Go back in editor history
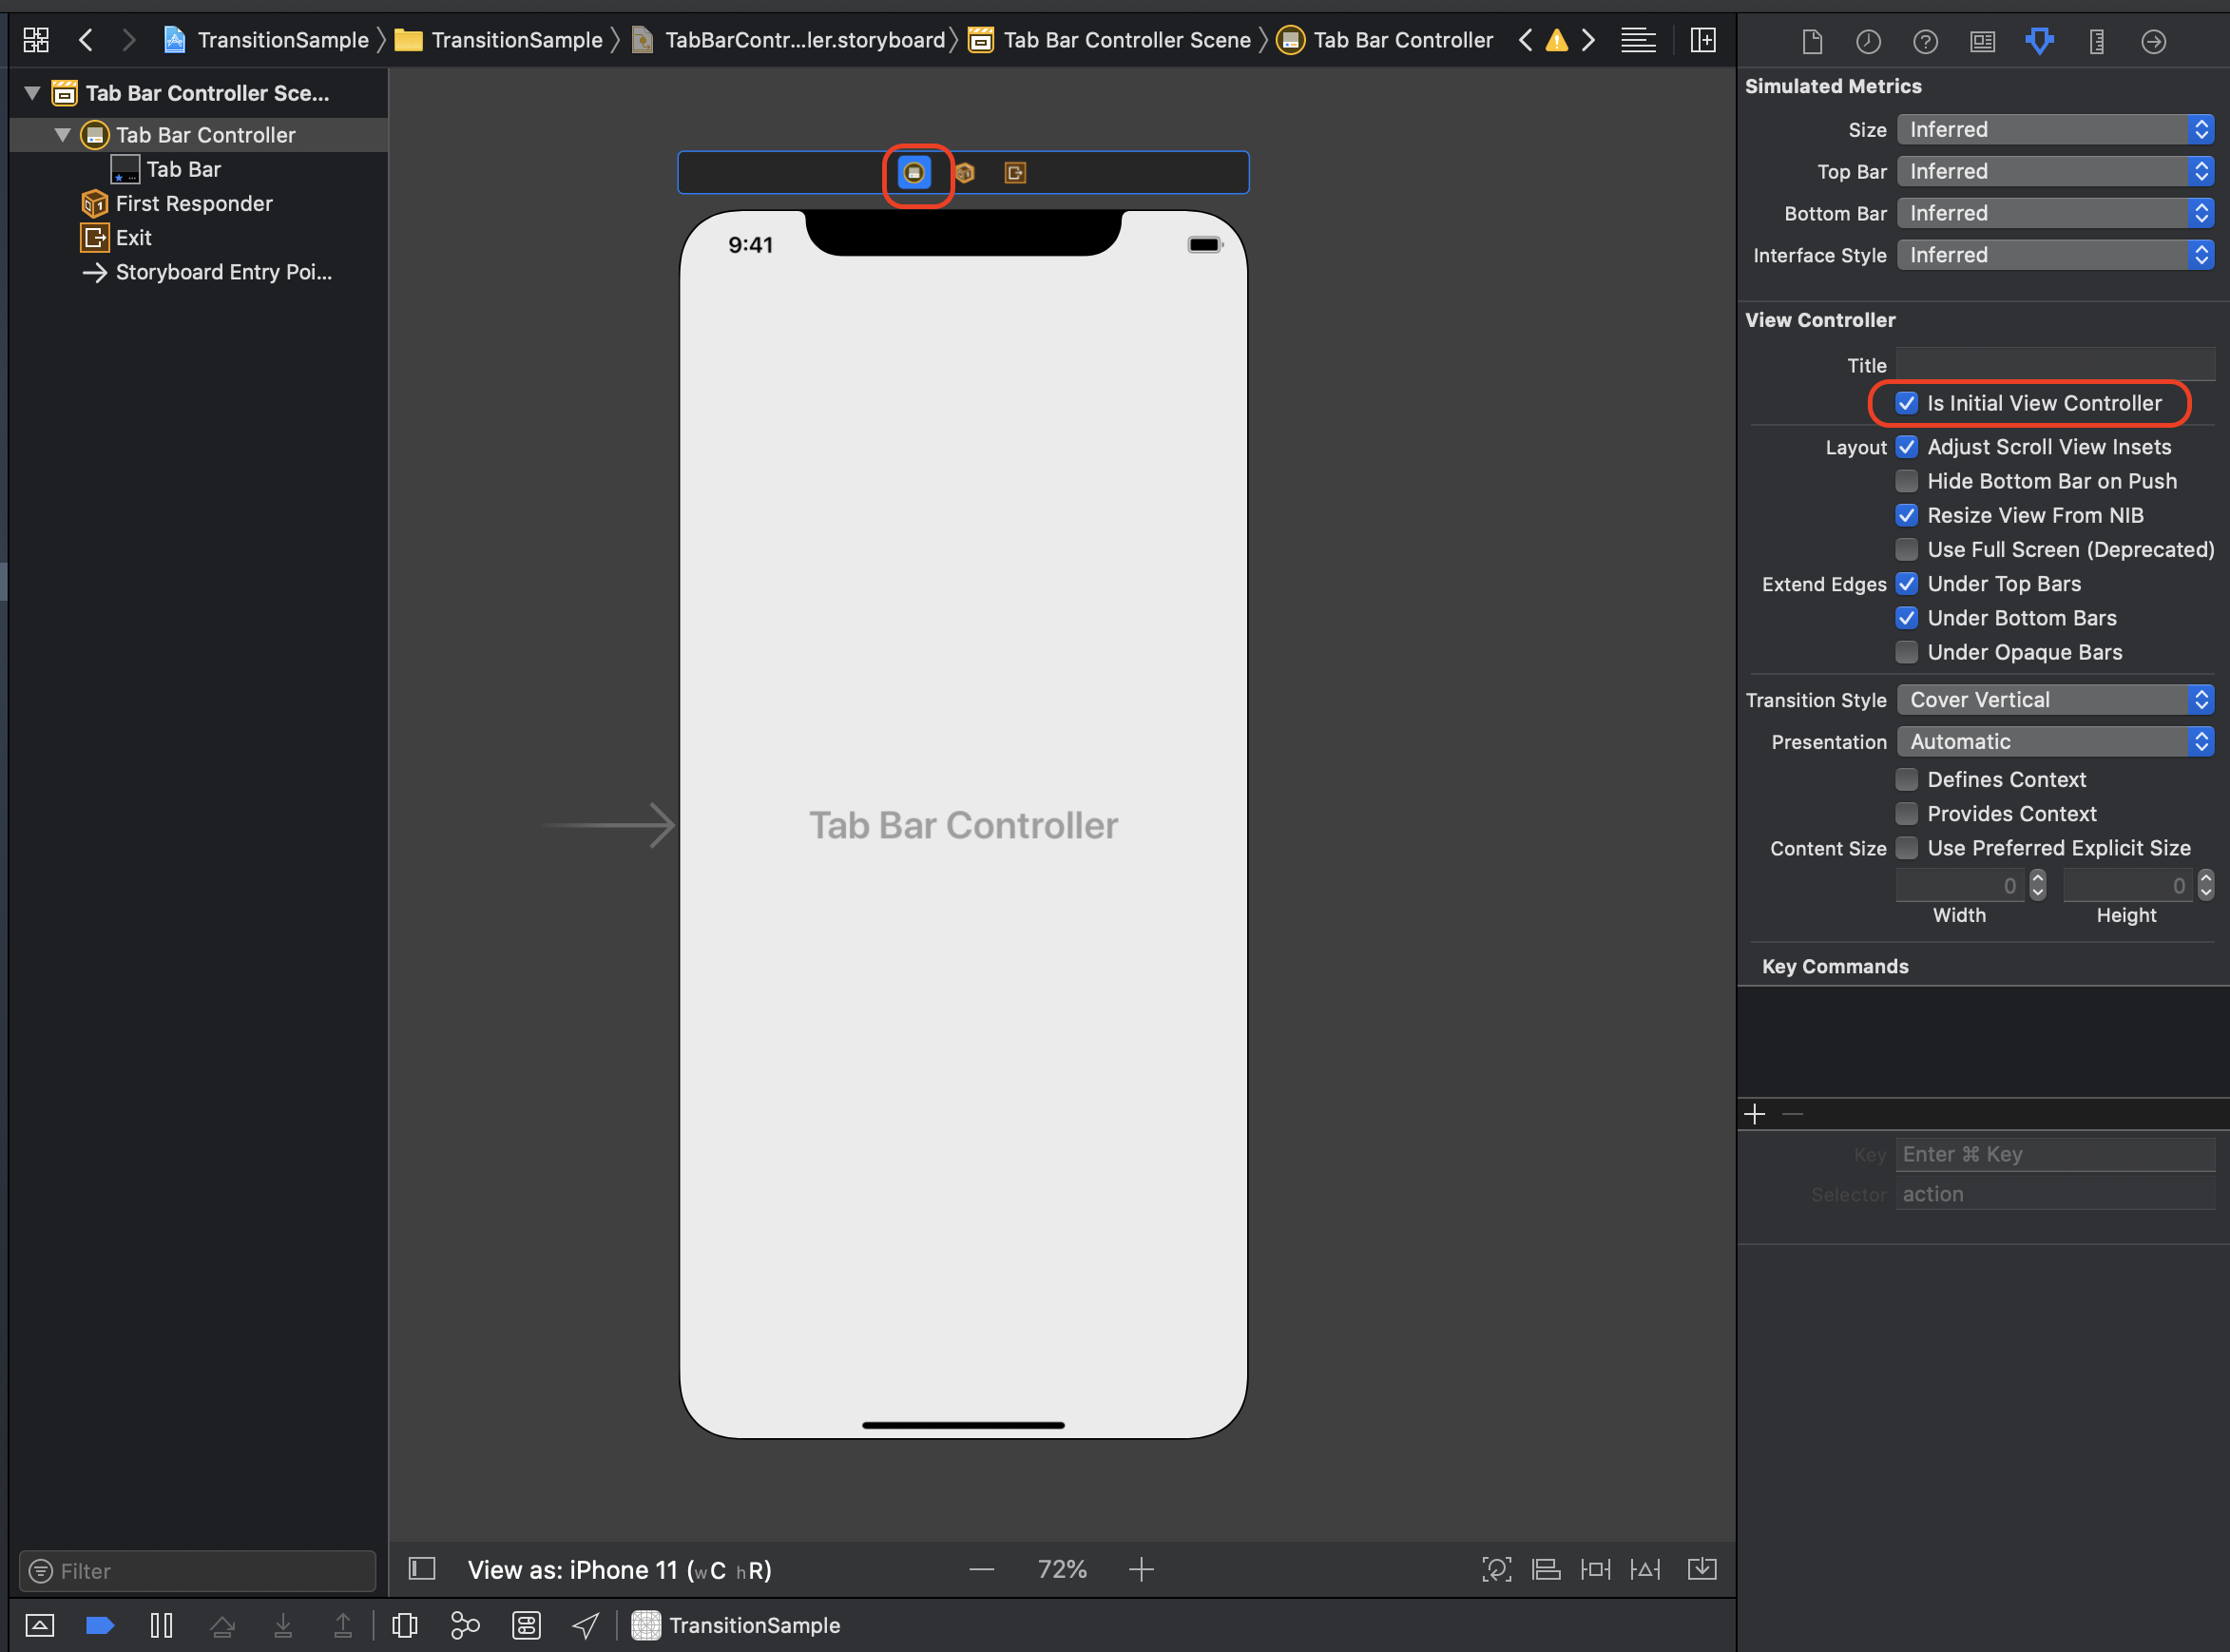2230x1652 pixels. tap(86, 40)
